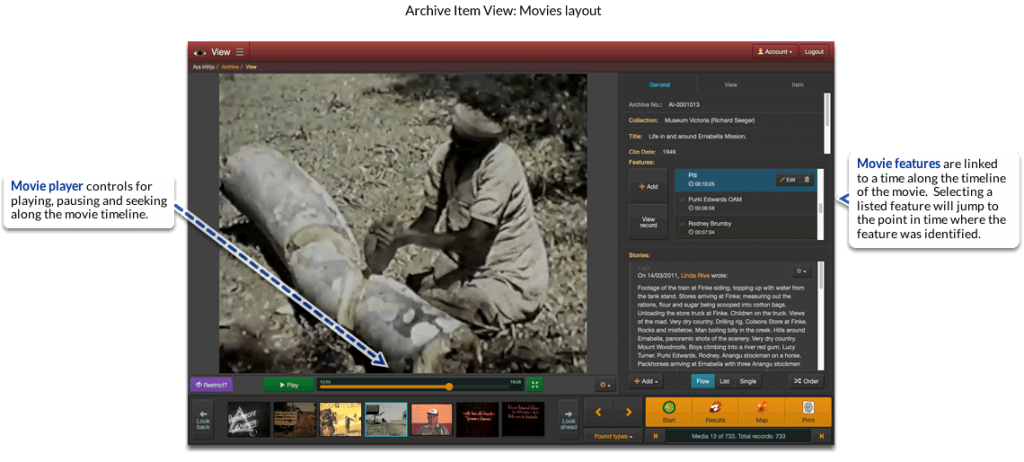Viewport: 1024px width, 462px height.
Task: Open the thumbnail of man in cap
Action: coord(432,420)
